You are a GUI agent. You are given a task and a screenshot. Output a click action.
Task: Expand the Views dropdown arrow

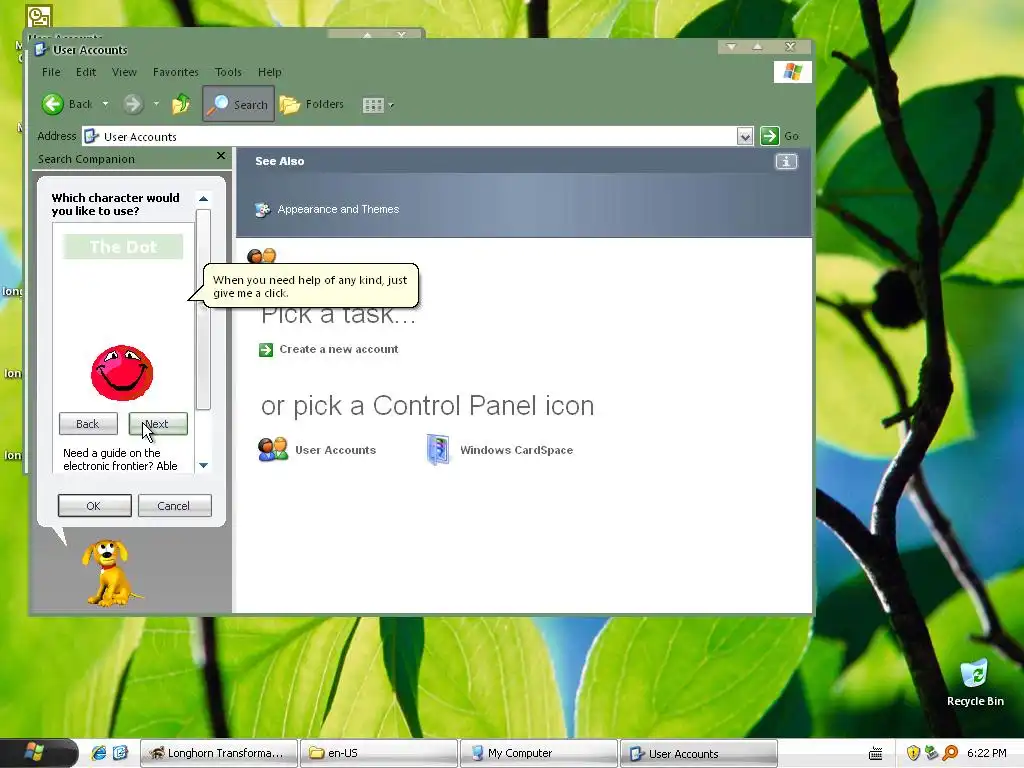coord(391,105)
